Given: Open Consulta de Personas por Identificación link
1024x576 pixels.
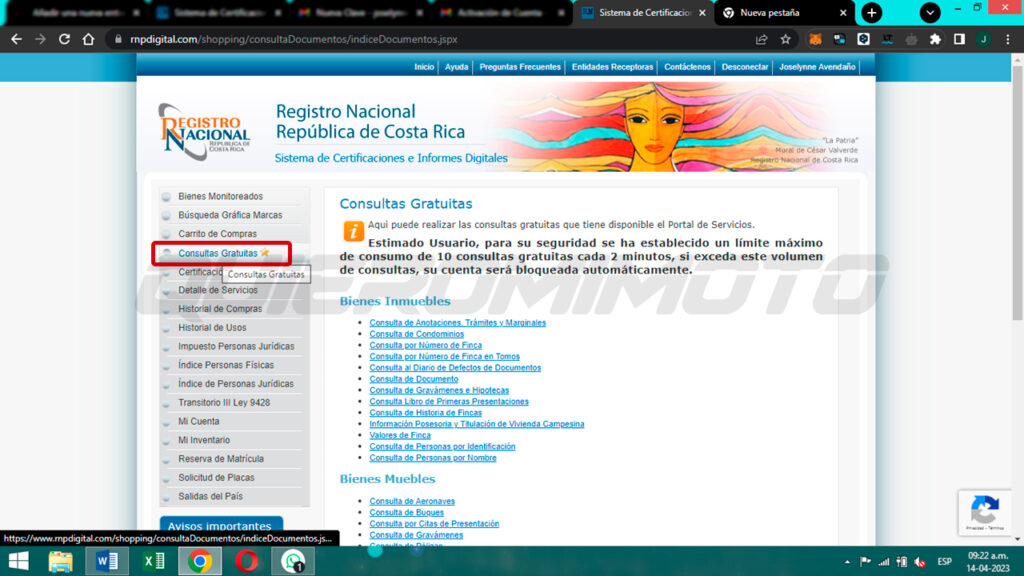Looking at the screenshot, I should point(442,447).
